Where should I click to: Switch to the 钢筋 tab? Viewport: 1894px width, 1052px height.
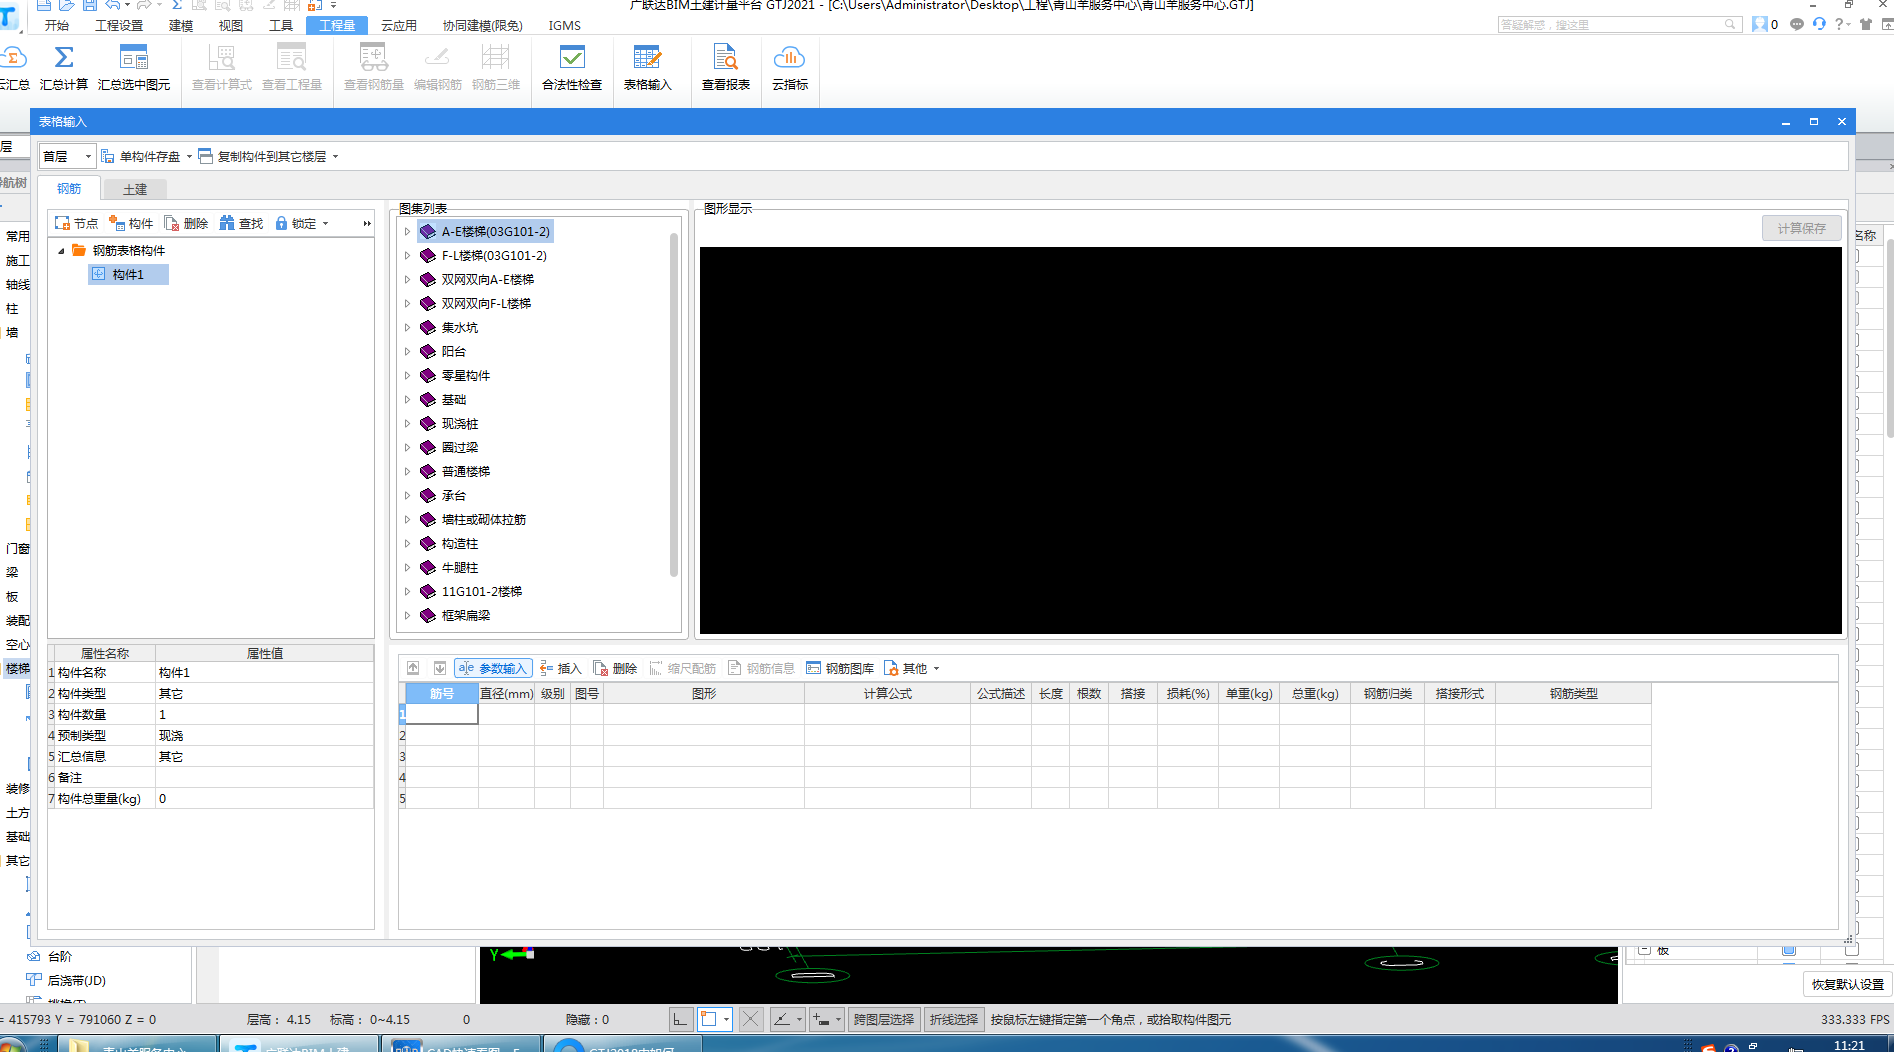[x=69, y=188]
